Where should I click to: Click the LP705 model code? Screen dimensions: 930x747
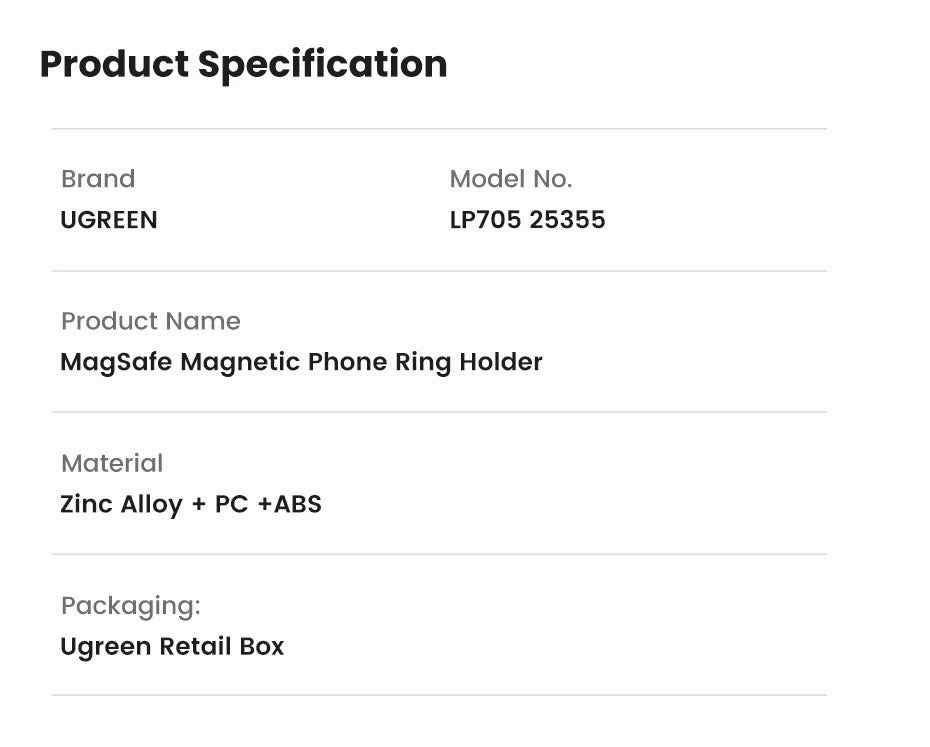pyautogui.click(x=485, y=220)
